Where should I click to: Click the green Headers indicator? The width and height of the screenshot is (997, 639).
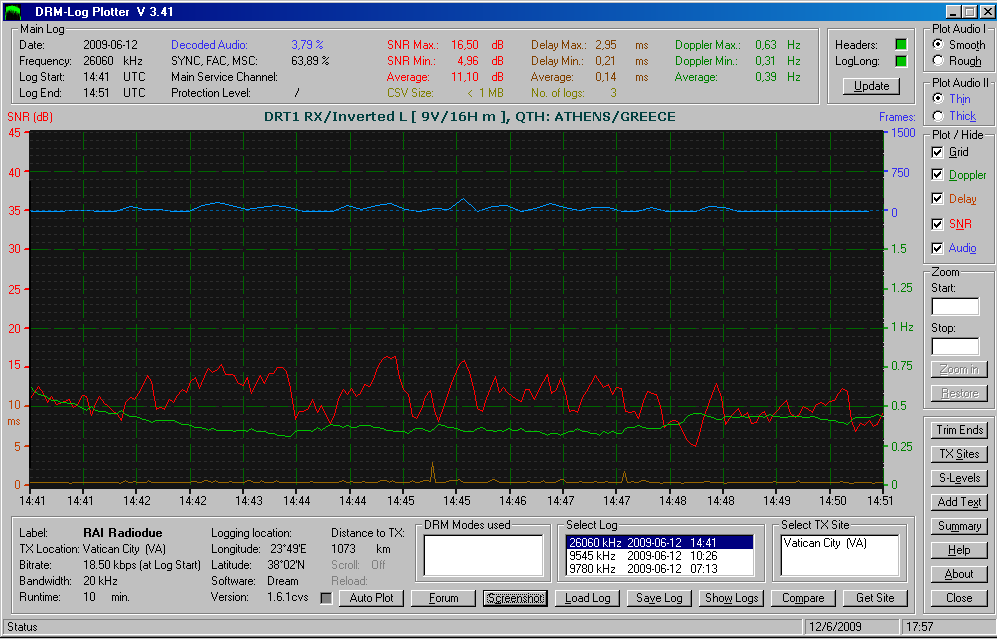click(x=901, y=45)
